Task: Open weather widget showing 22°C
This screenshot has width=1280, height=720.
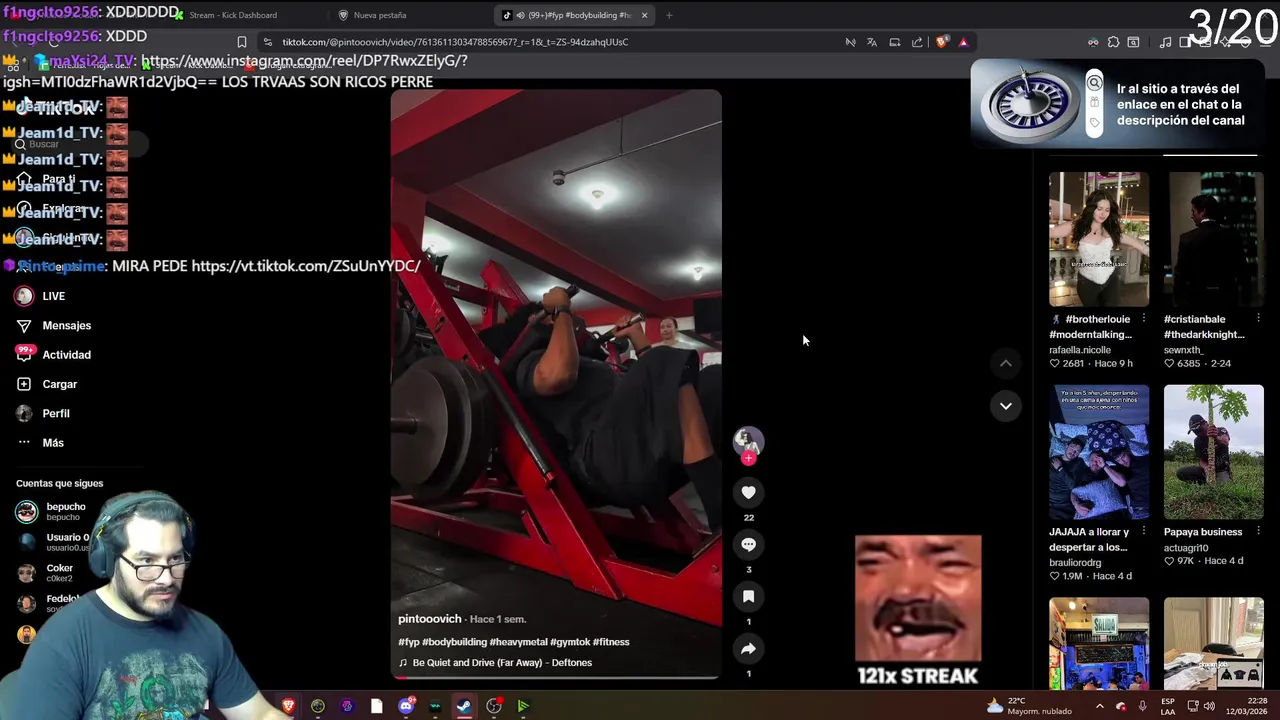Action: [1028, 706]
